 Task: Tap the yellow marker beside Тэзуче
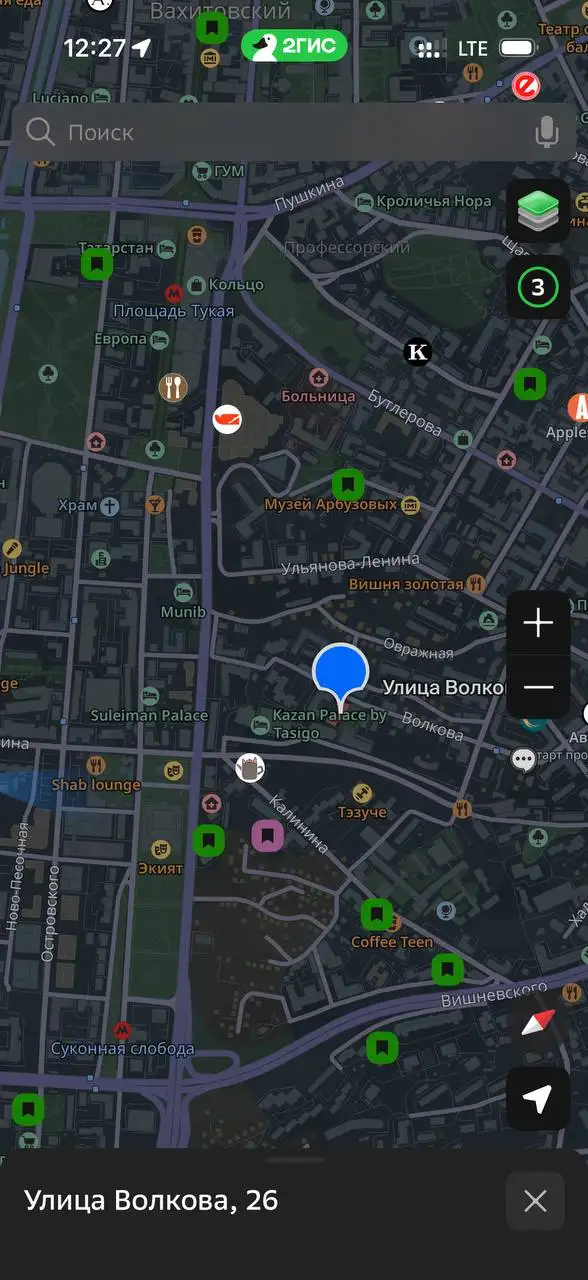(x=362, y=793)
